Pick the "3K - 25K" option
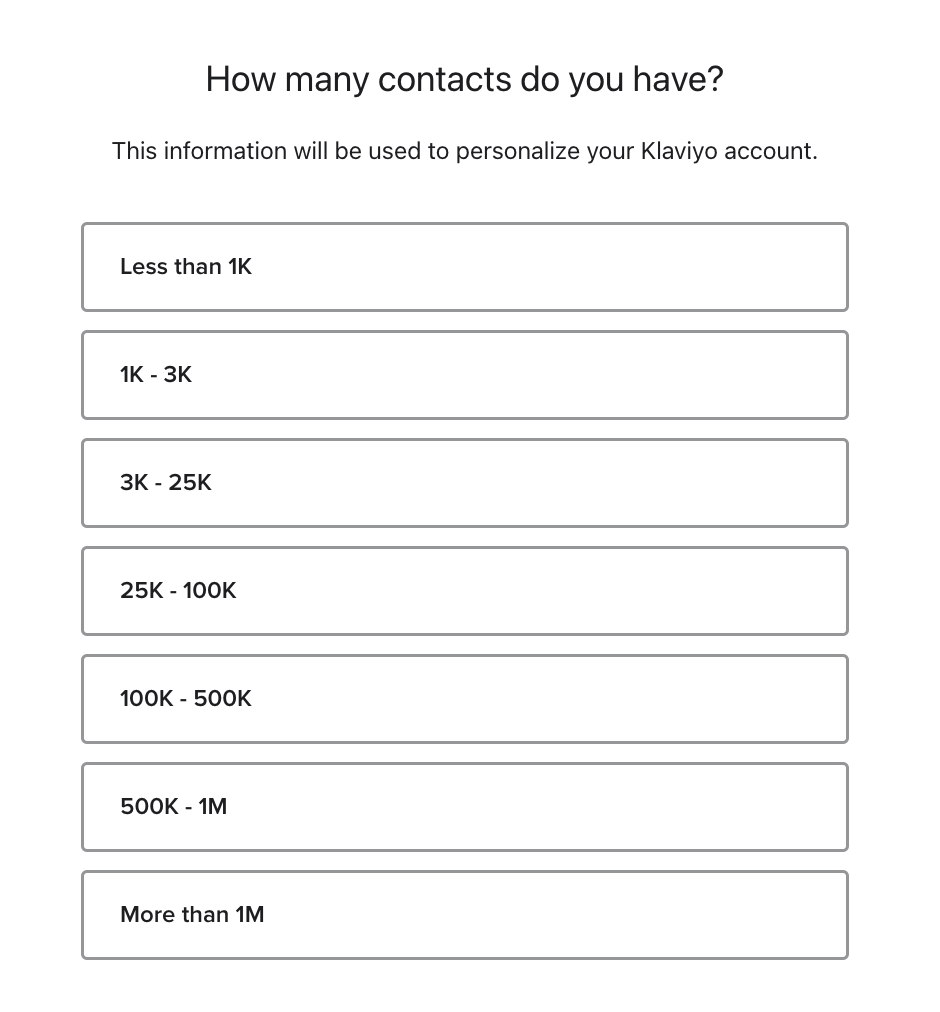This screenshot has width=940, height=1012. [465, 483]
